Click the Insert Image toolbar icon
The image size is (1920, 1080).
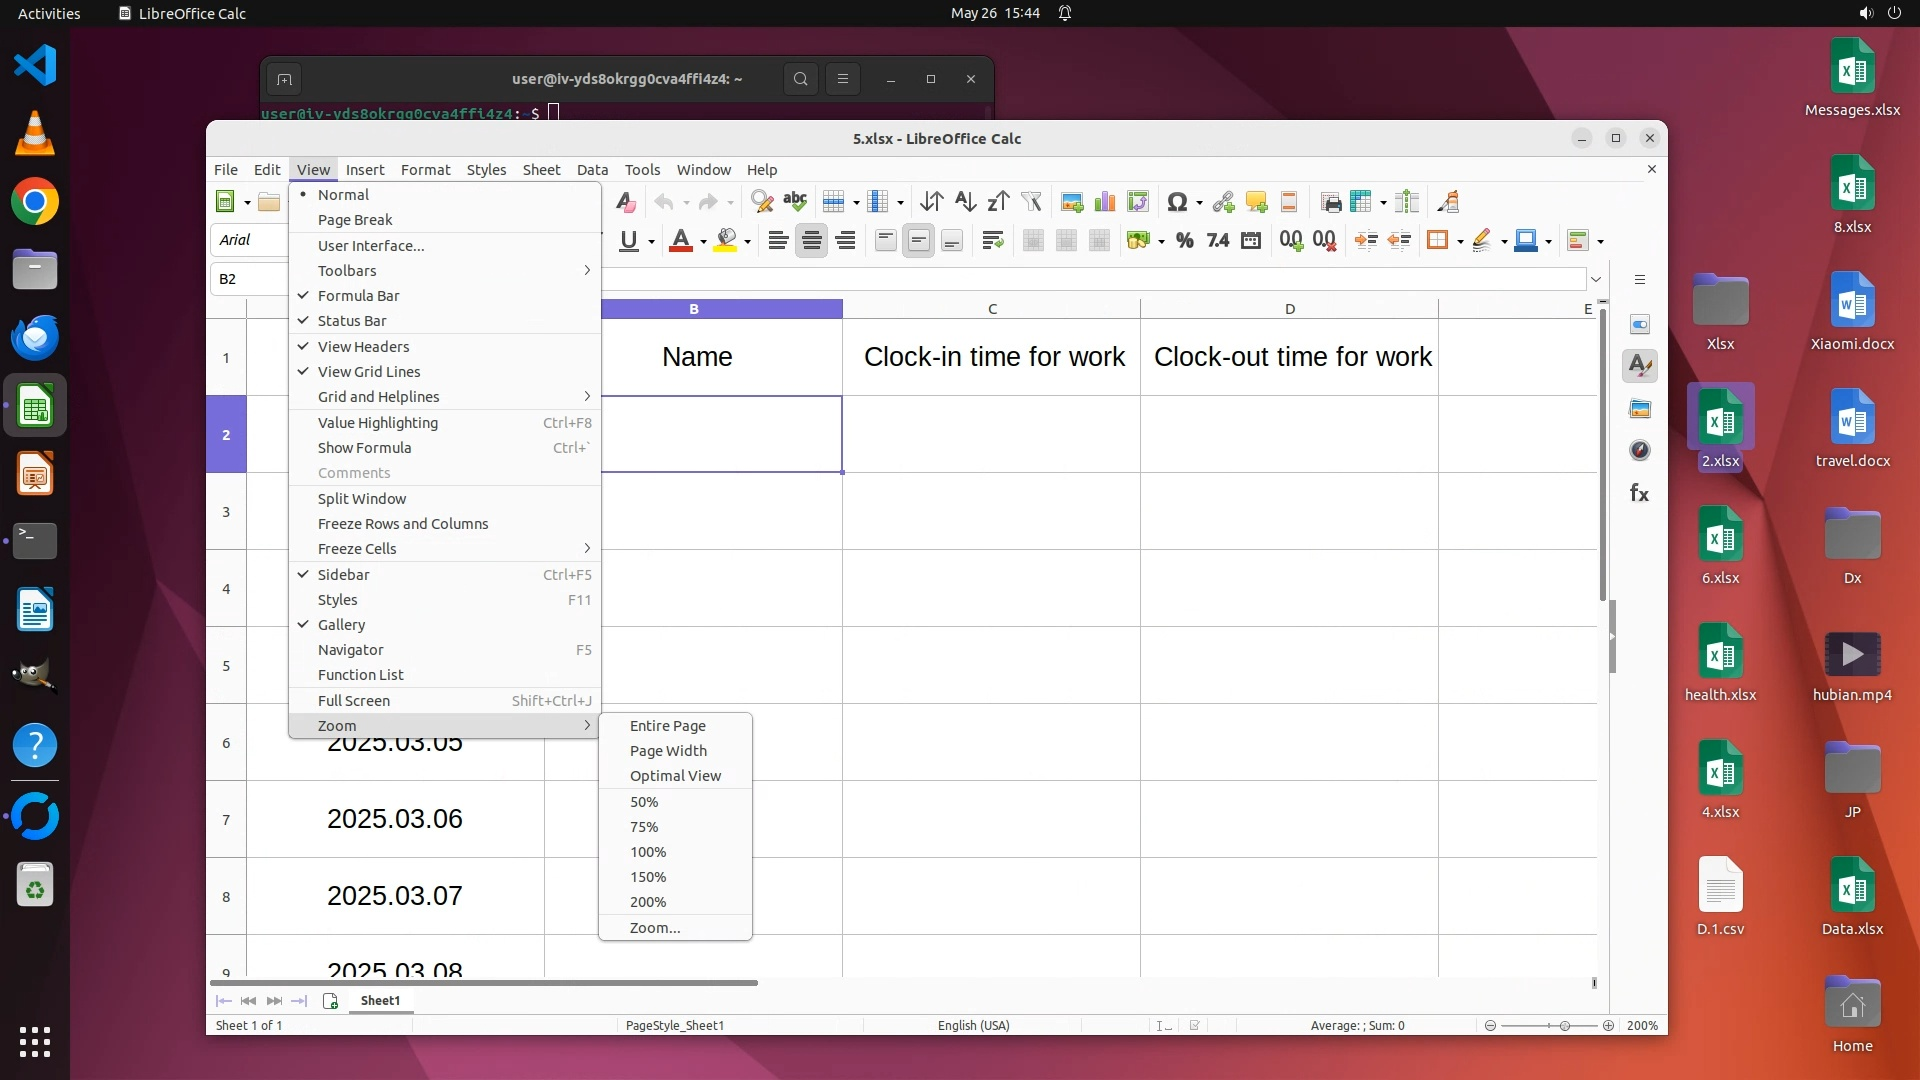click(x=1072, y=202)
